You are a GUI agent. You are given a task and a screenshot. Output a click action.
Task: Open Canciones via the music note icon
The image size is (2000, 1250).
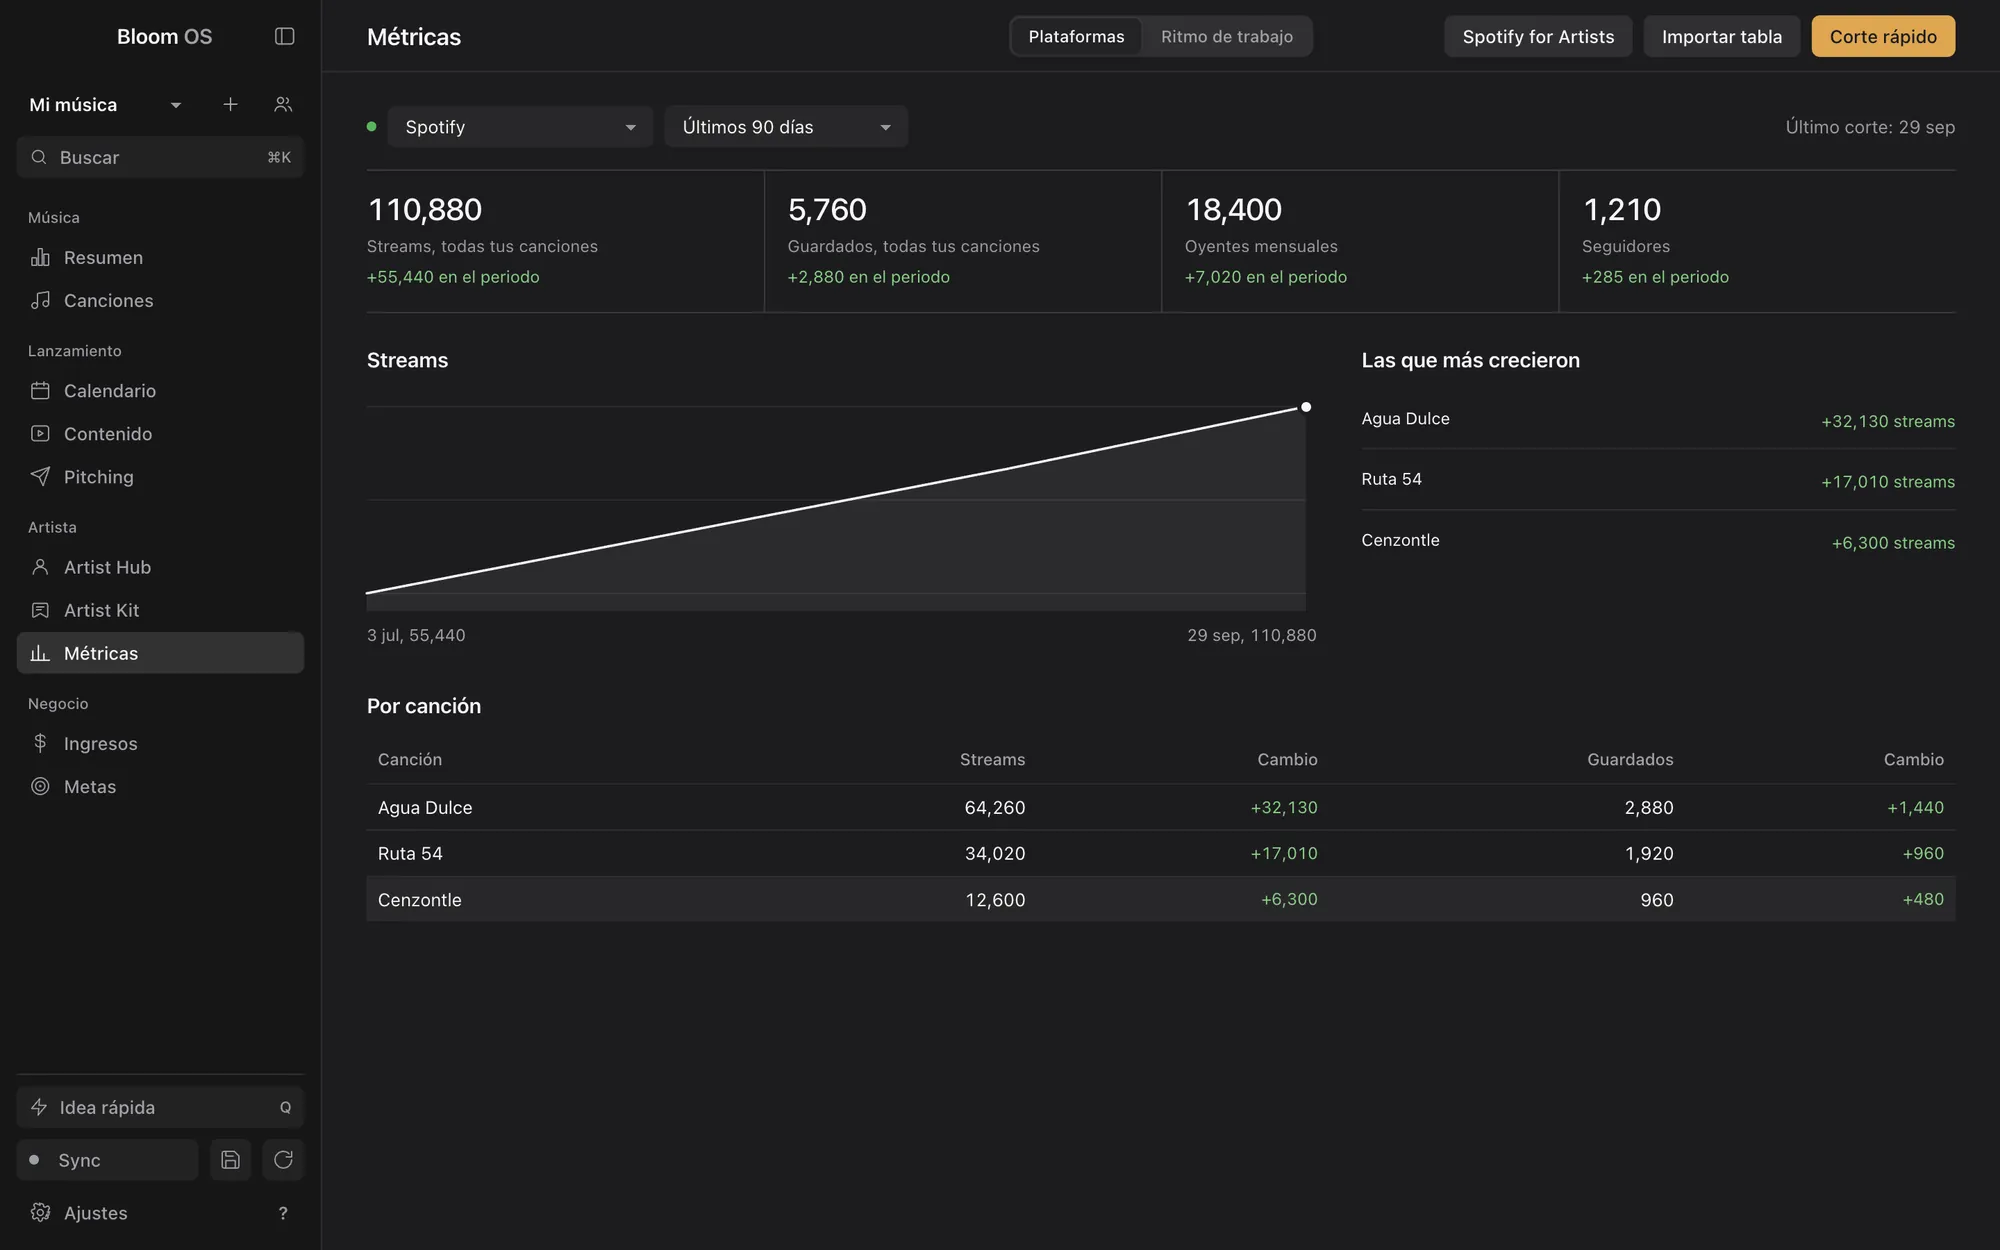[x=40, y=300]
